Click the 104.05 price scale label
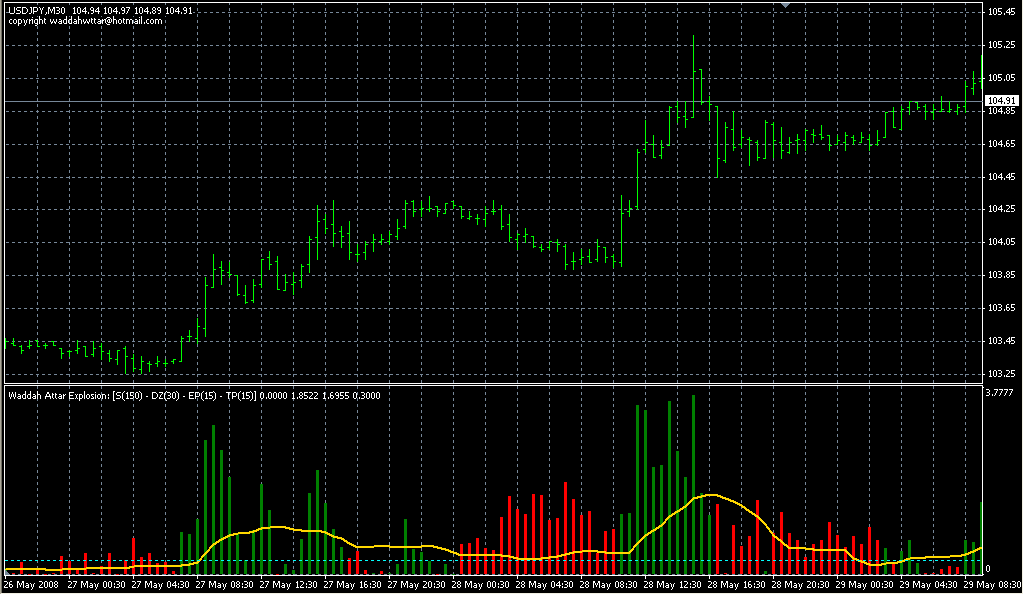 [x=1001, y=242]
